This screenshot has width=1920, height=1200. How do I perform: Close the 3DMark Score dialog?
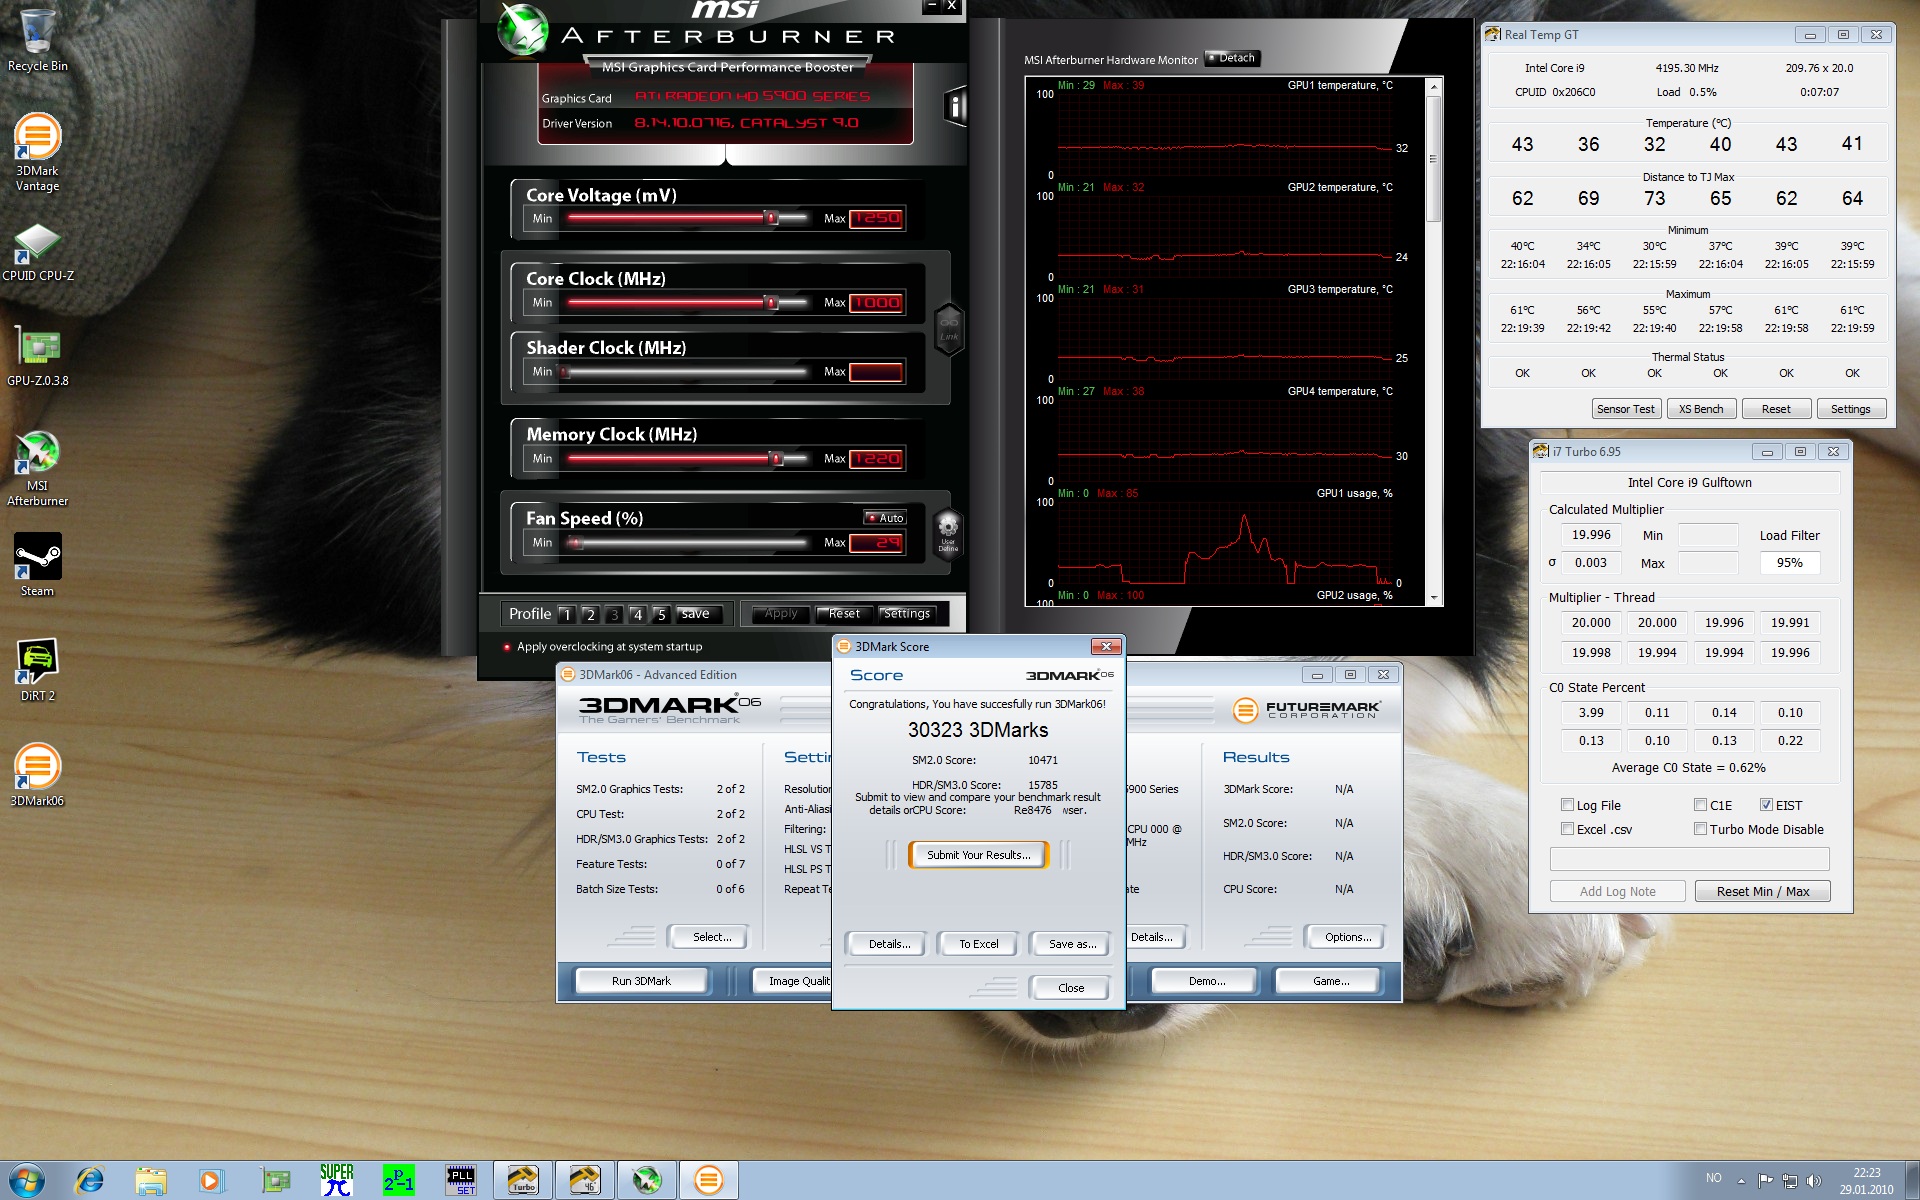click(1070, 988)
